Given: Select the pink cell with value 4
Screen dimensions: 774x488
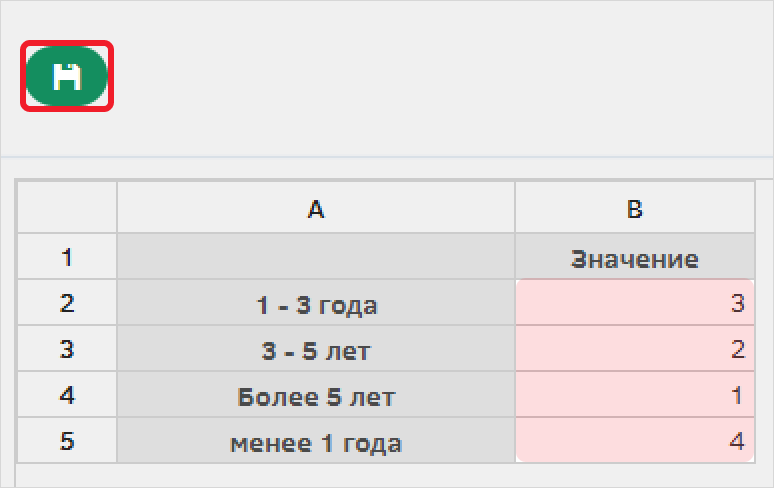Looking at the screenshot, I should coord(635,440).
